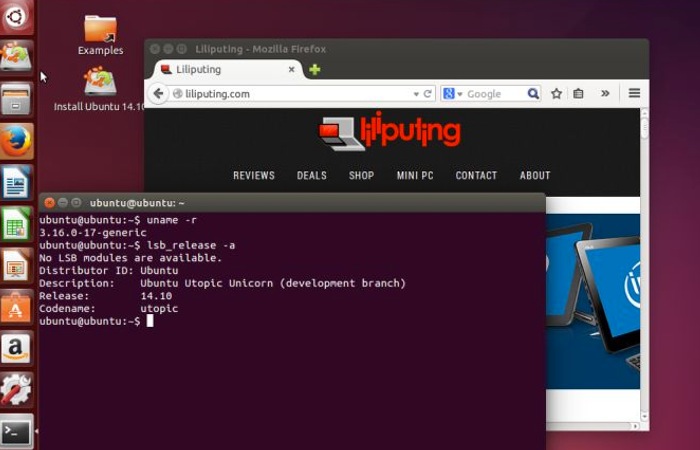Click 'No LSB modules are available.' line
The width and height of the screenshot is (700, 450).
(130, 258)
